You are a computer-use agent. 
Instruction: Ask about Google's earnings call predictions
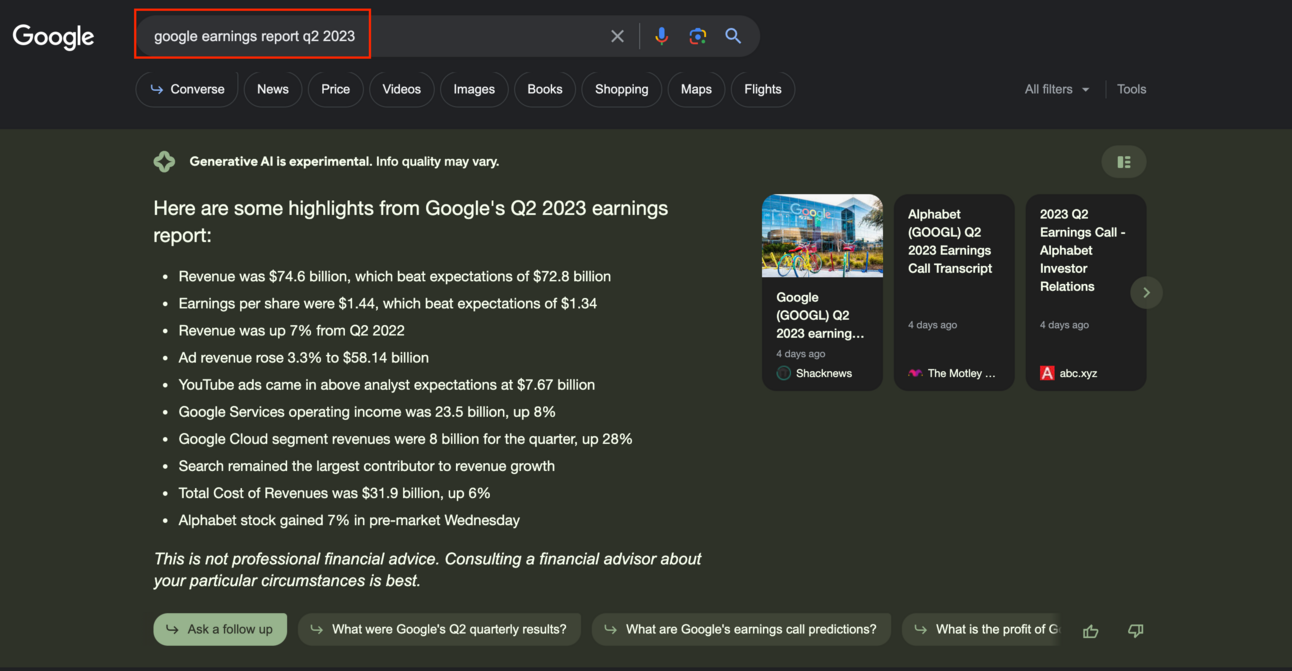(x=741, y=629)
